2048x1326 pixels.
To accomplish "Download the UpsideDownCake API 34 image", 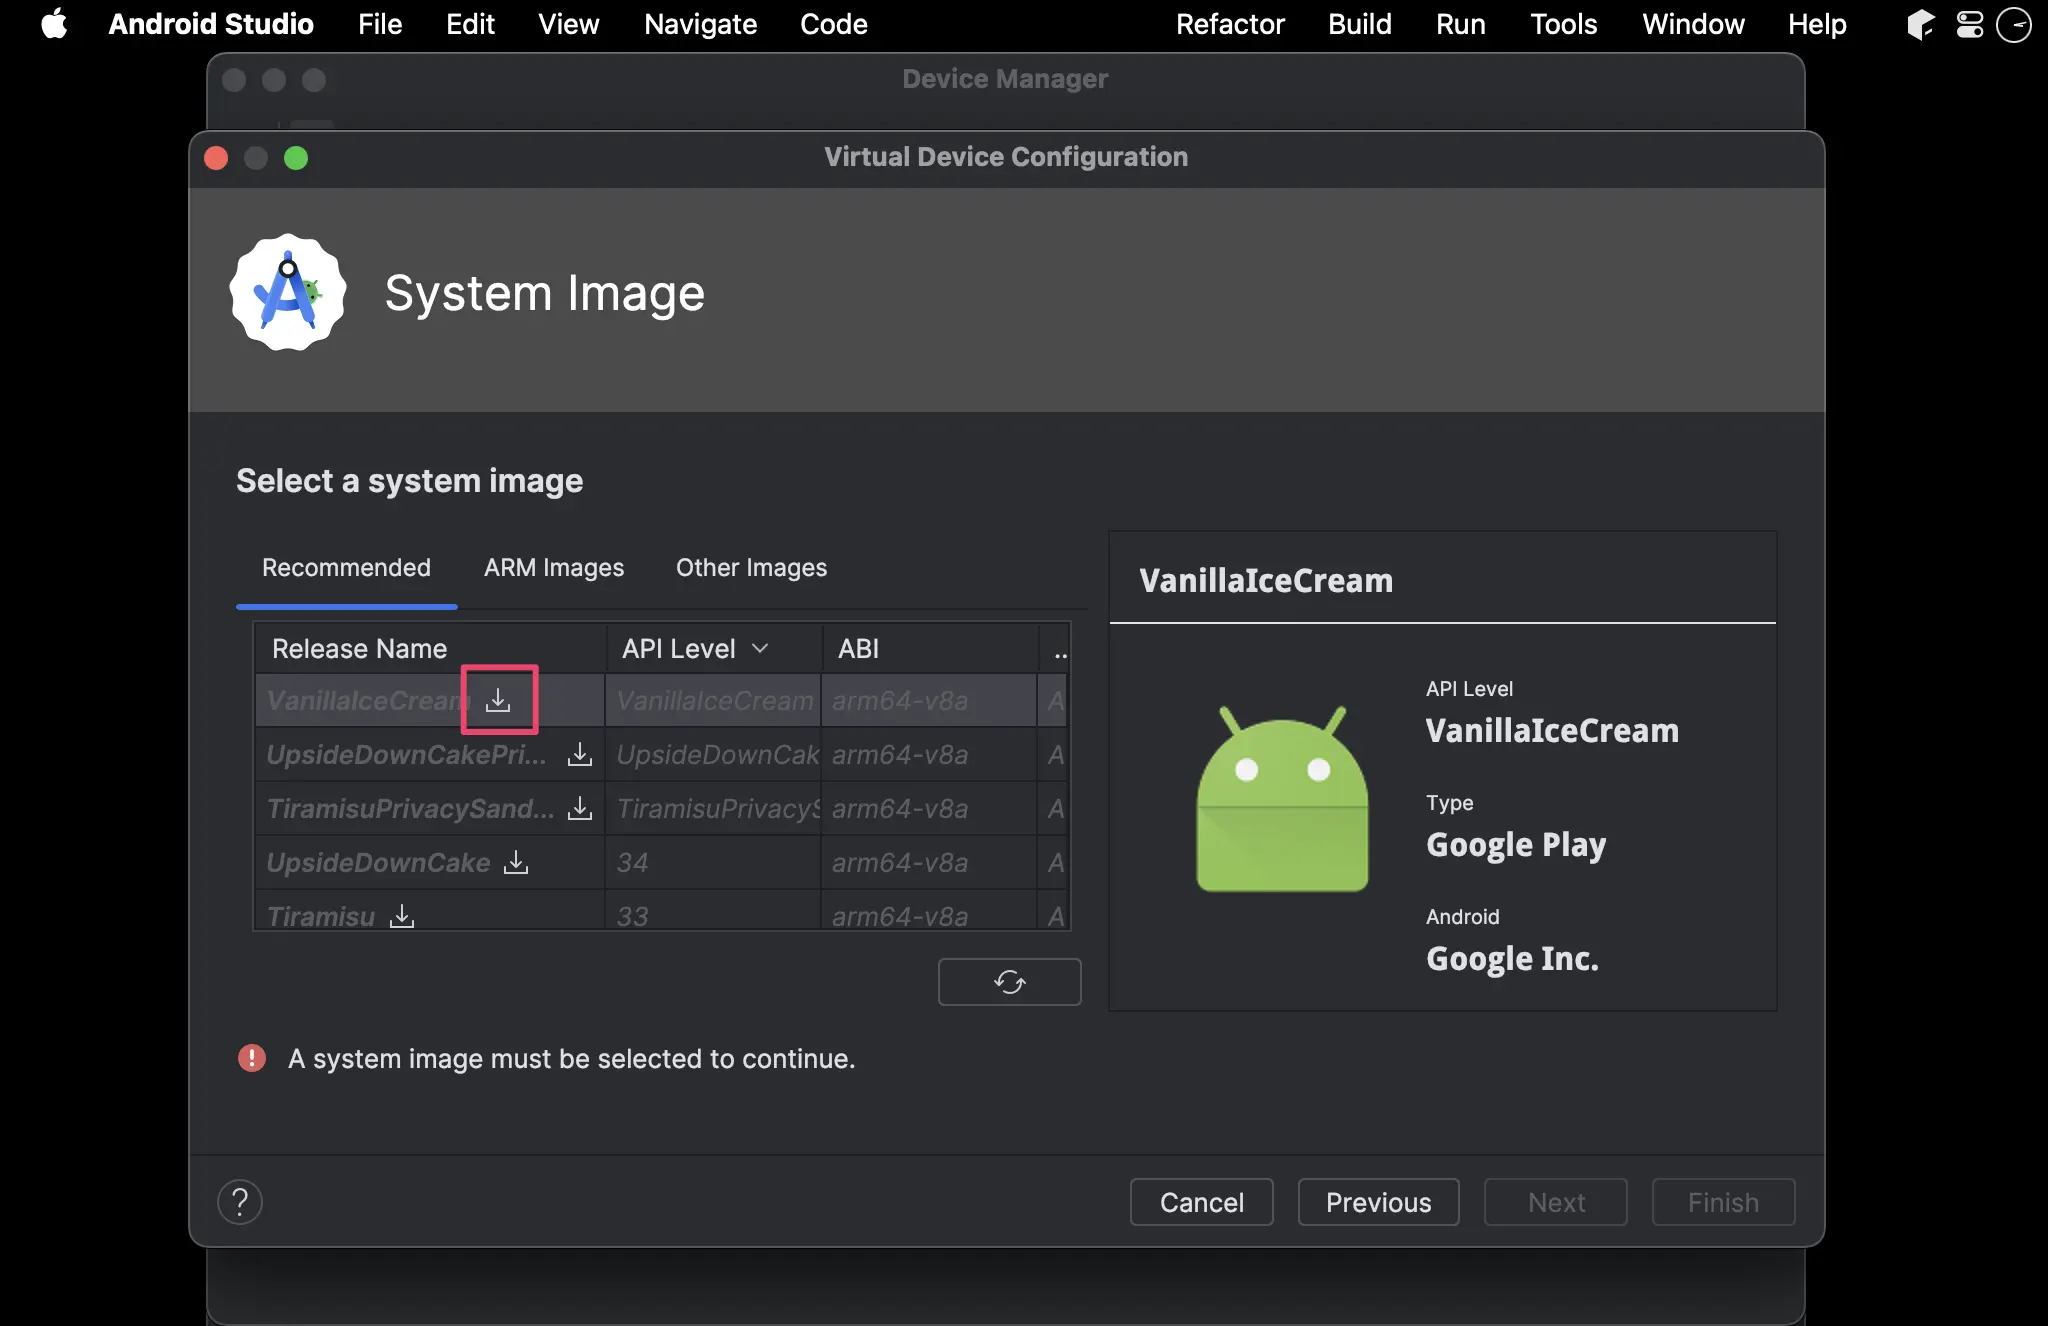I will (x=516, y=862).
